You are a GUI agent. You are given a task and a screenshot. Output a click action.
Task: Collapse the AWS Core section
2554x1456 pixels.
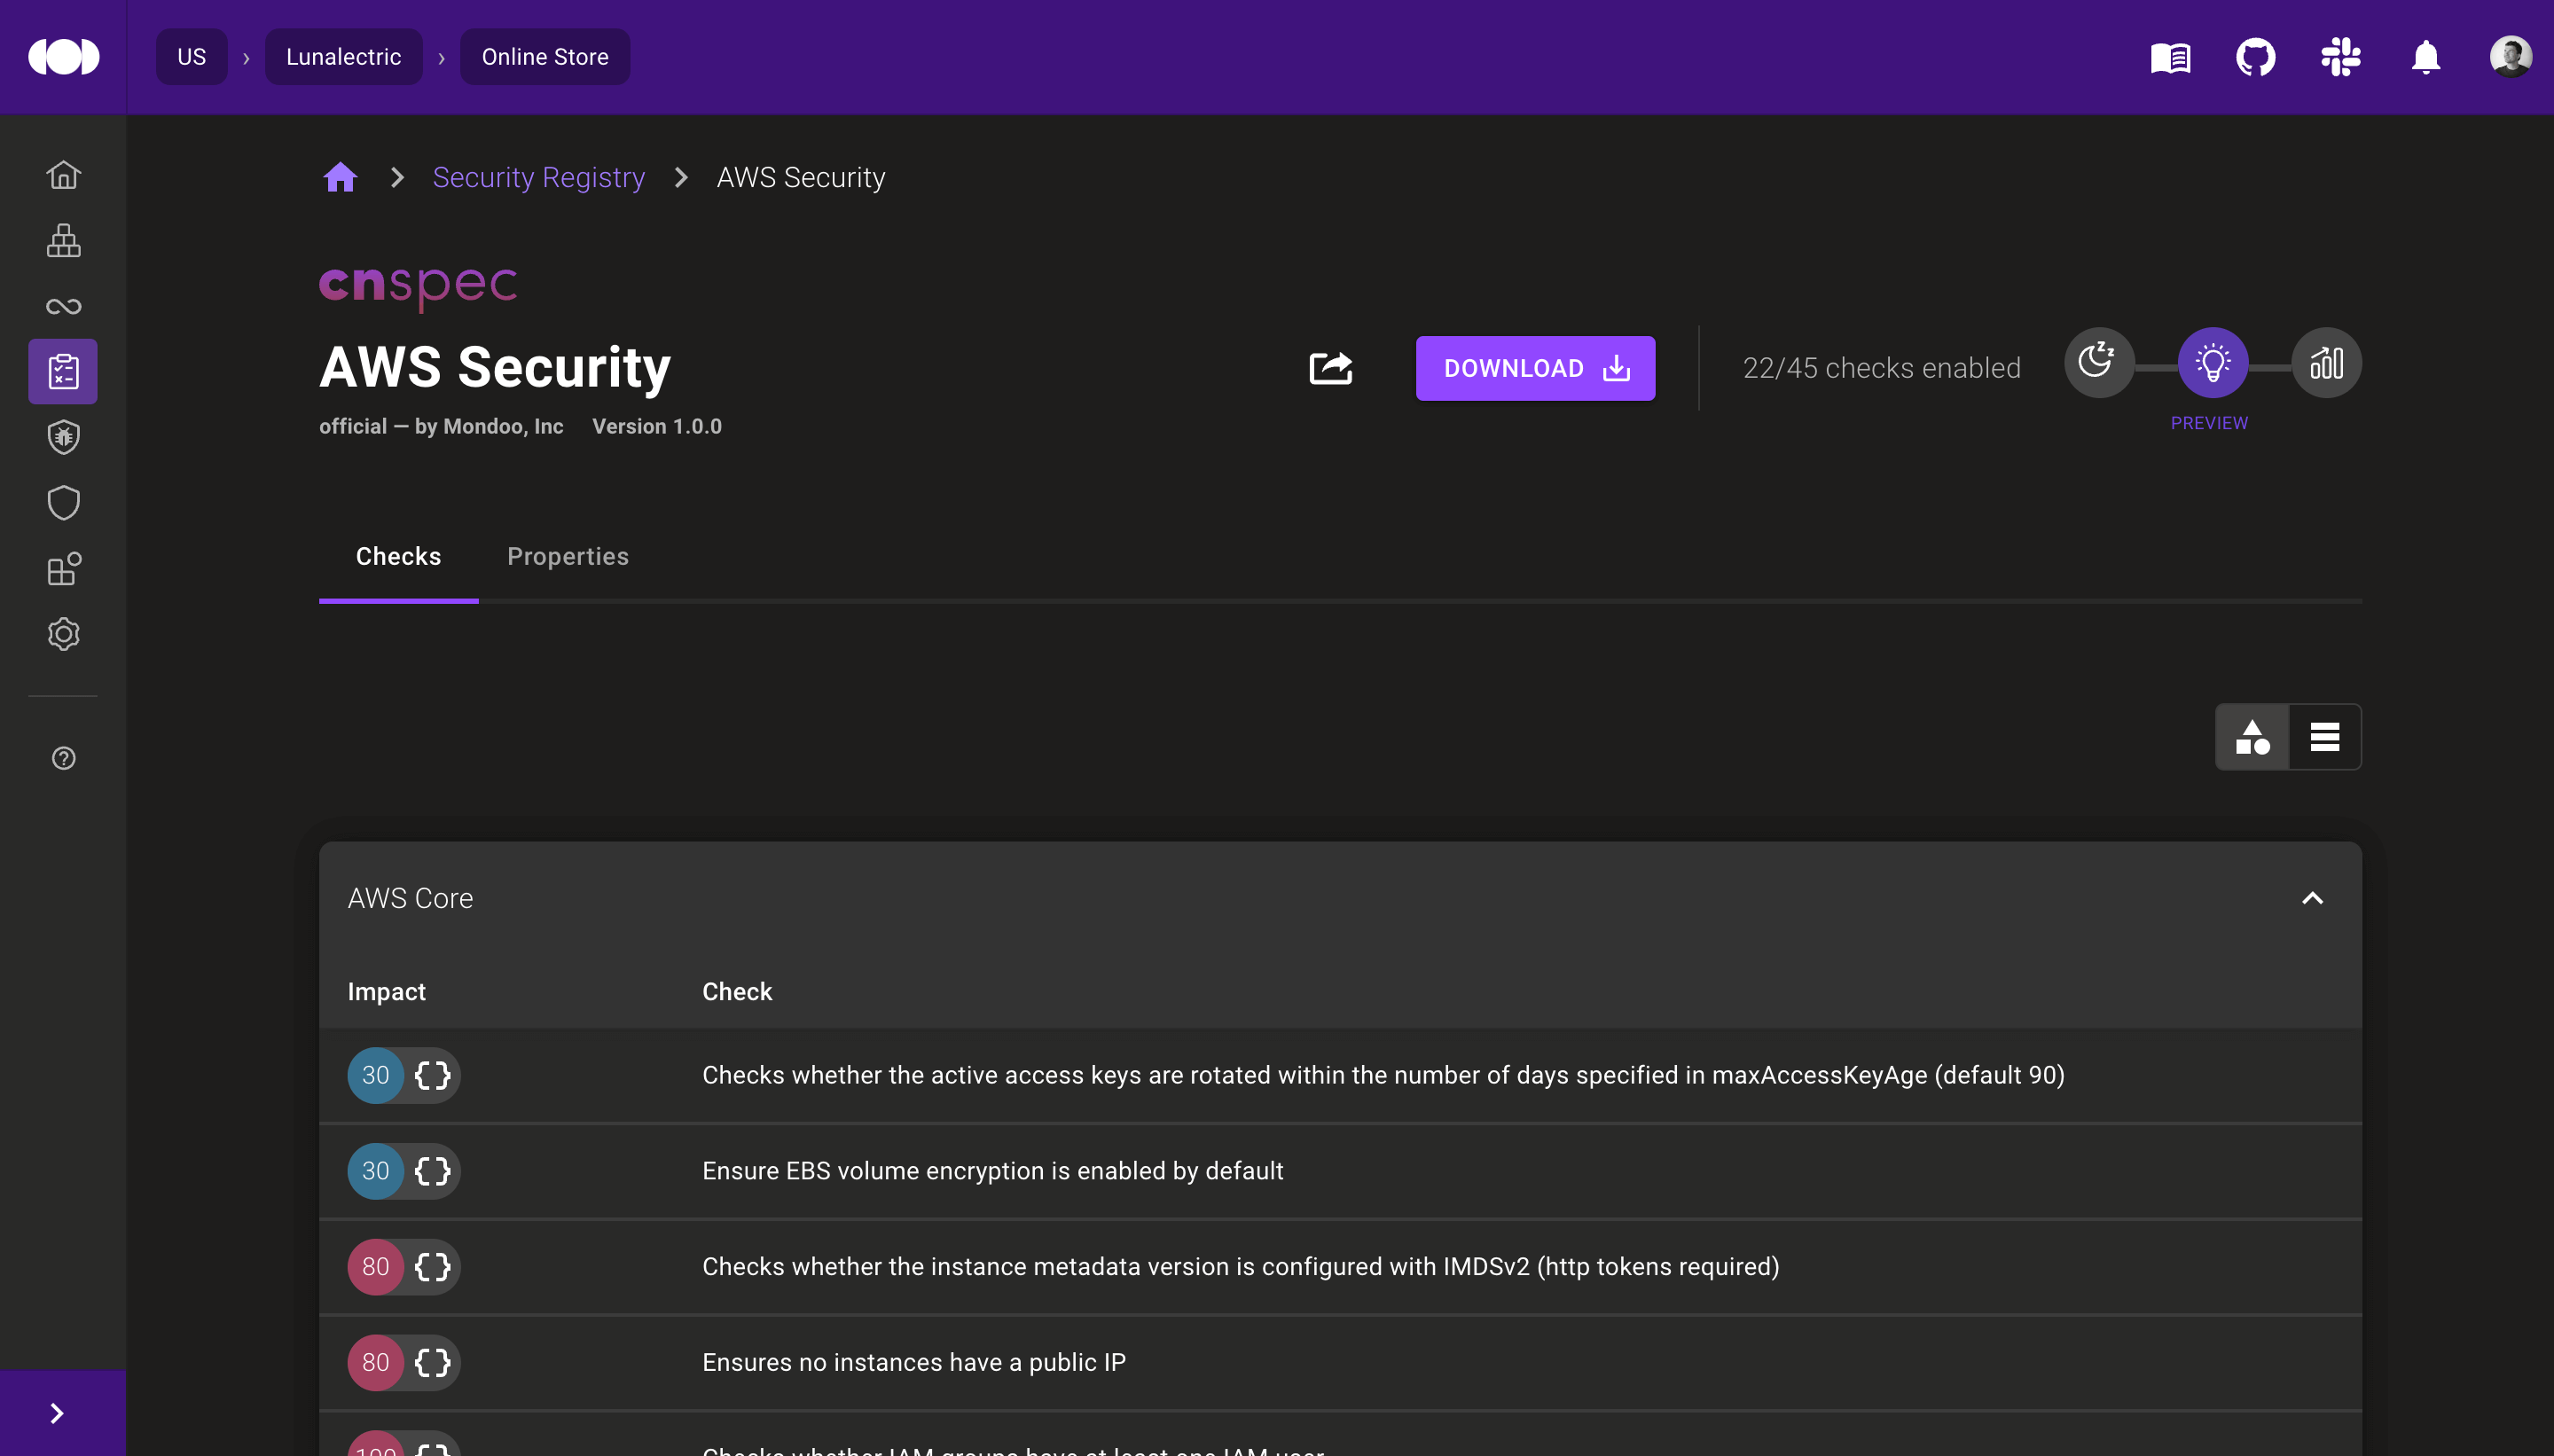pyautogui.click(x=2312, y=898)
